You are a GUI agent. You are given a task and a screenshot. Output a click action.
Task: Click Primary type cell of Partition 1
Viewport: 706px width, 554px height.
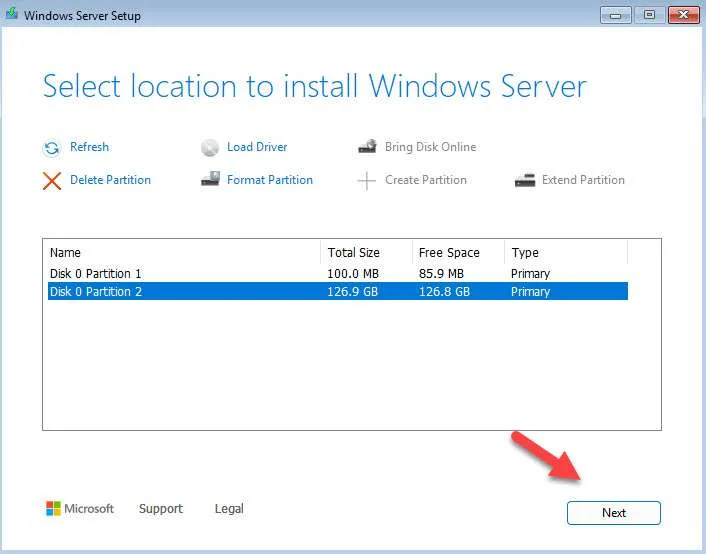pos(530,273)
